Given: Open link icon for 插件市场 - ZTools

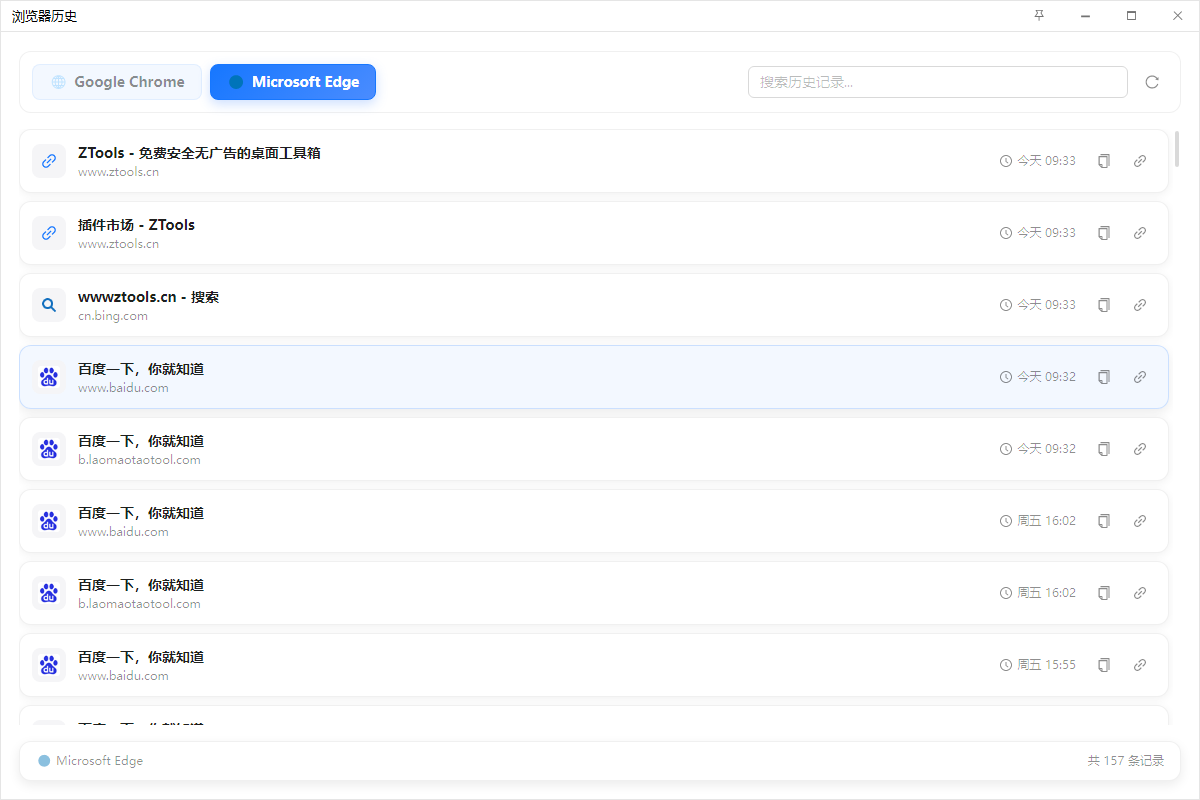Looking at the screenshot, I should pos(1140,233).
